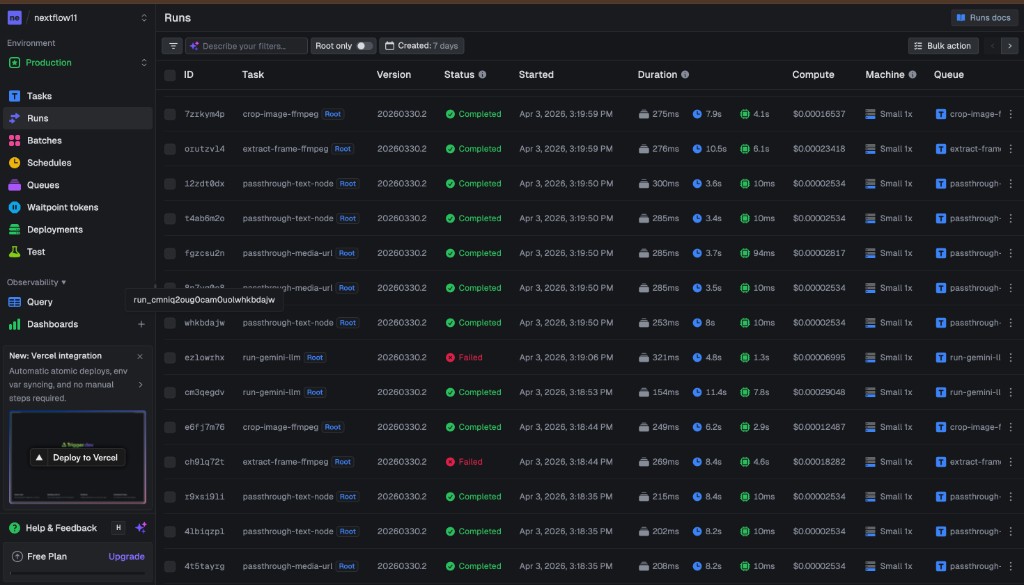
Task: Click Completed status icon of cm3qegdv
Action: (x=450, y=392)
